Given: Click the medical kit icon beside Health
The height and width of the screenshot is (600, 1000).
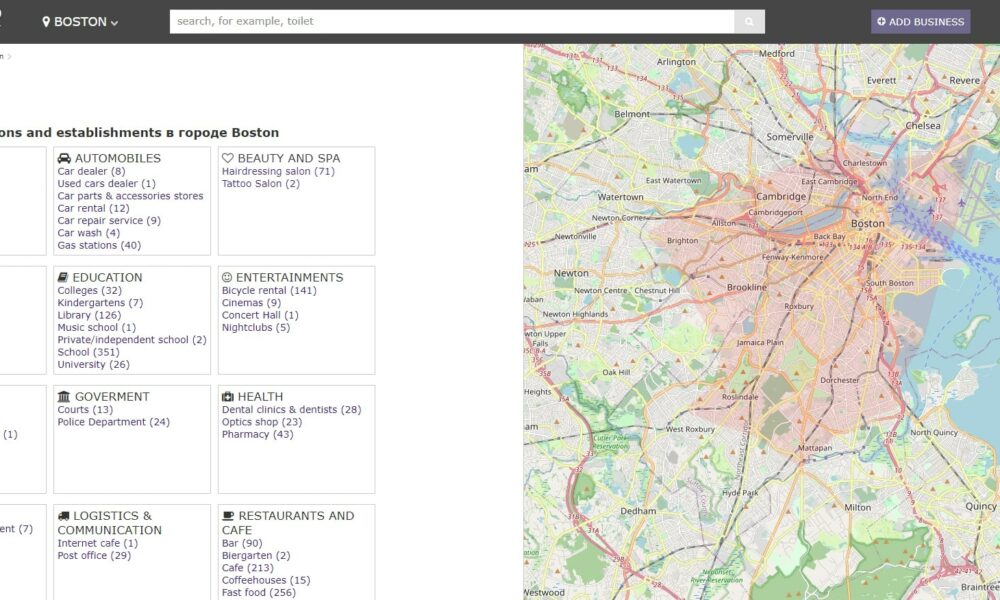Looking at the screenshot, I should [227, 397].
